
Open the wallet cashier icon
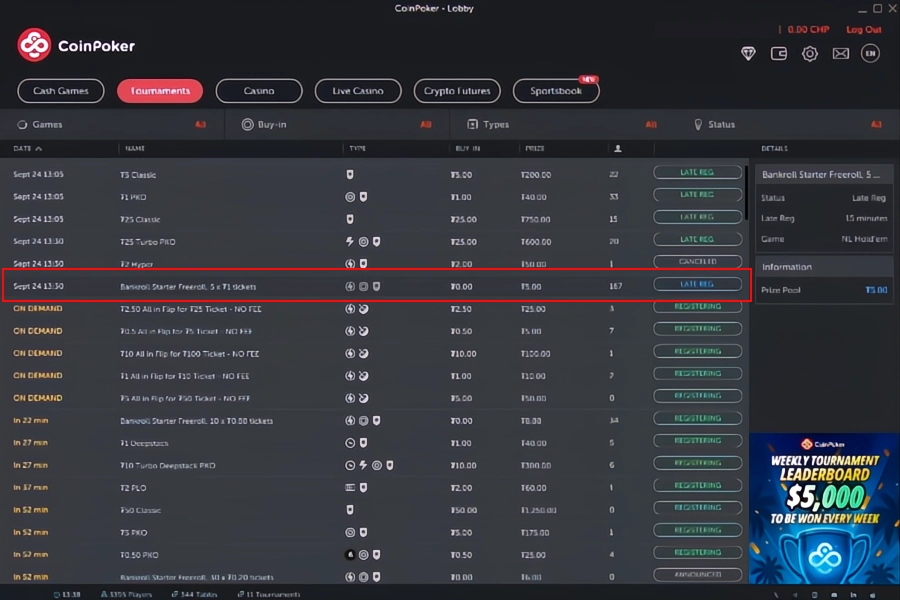tap(779, 54)
